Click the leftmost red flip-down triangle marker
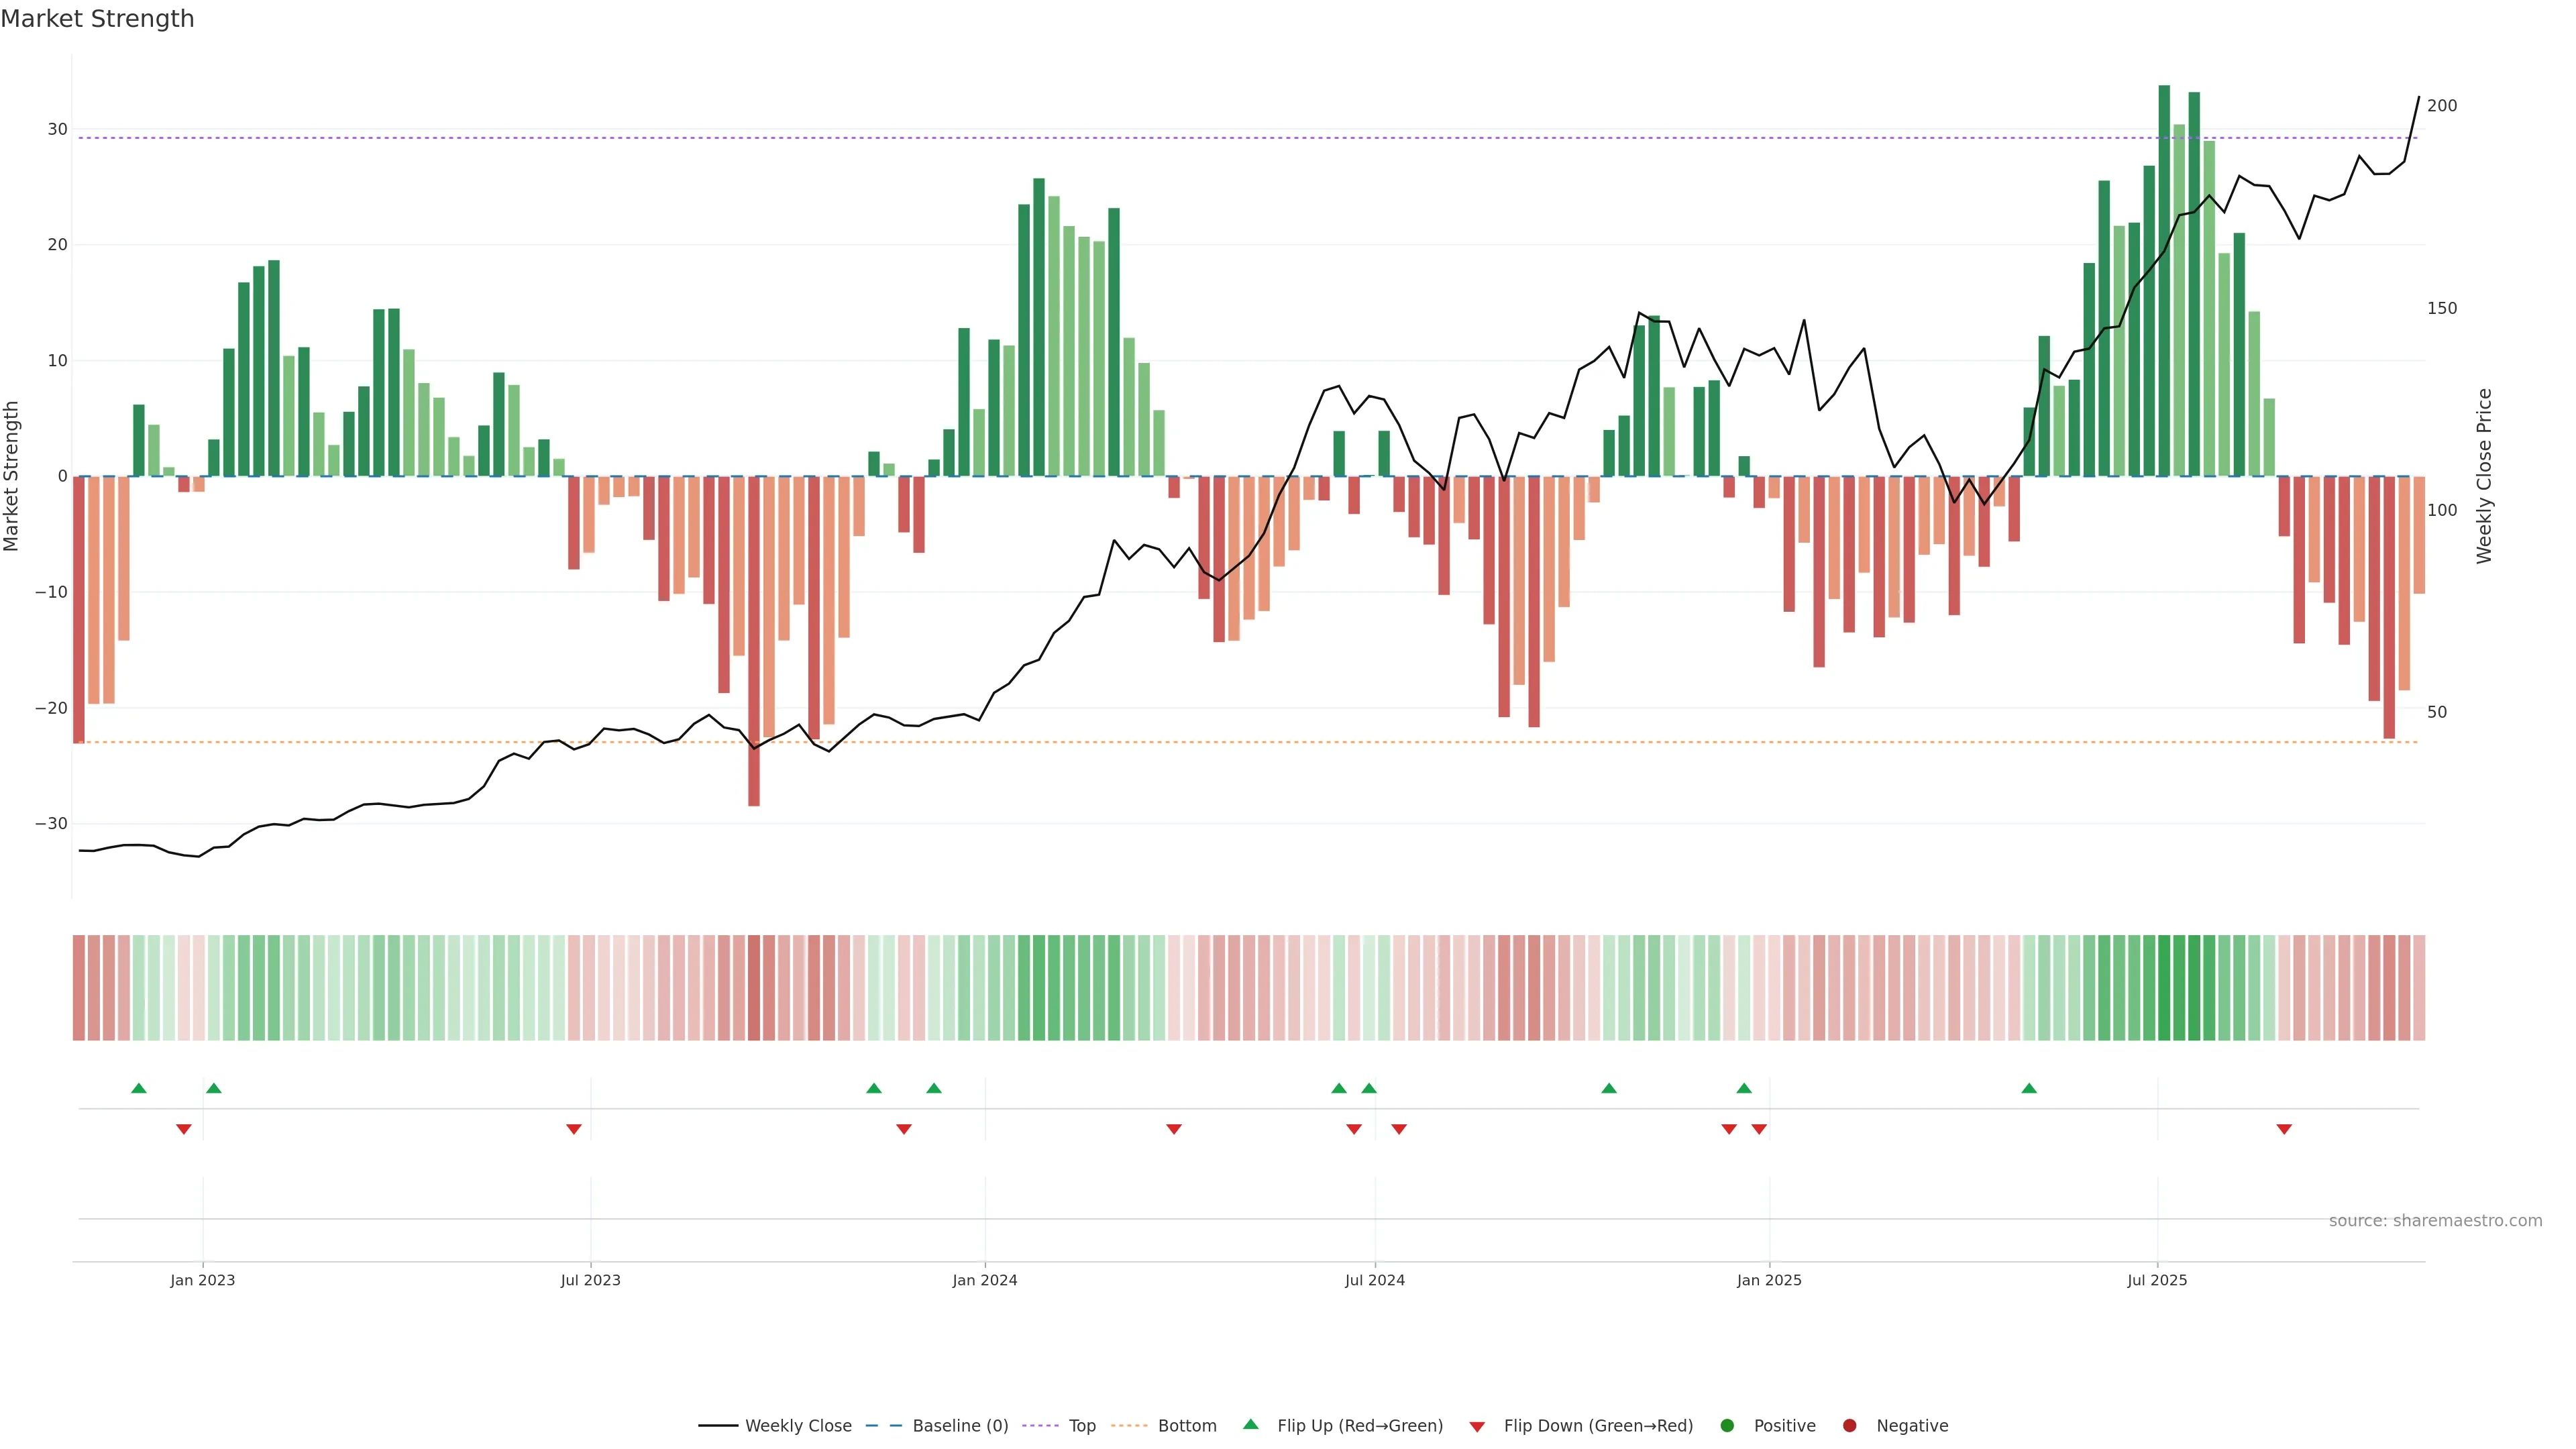Screen dimensions: 2576x1449 (x=184, y=1129)
